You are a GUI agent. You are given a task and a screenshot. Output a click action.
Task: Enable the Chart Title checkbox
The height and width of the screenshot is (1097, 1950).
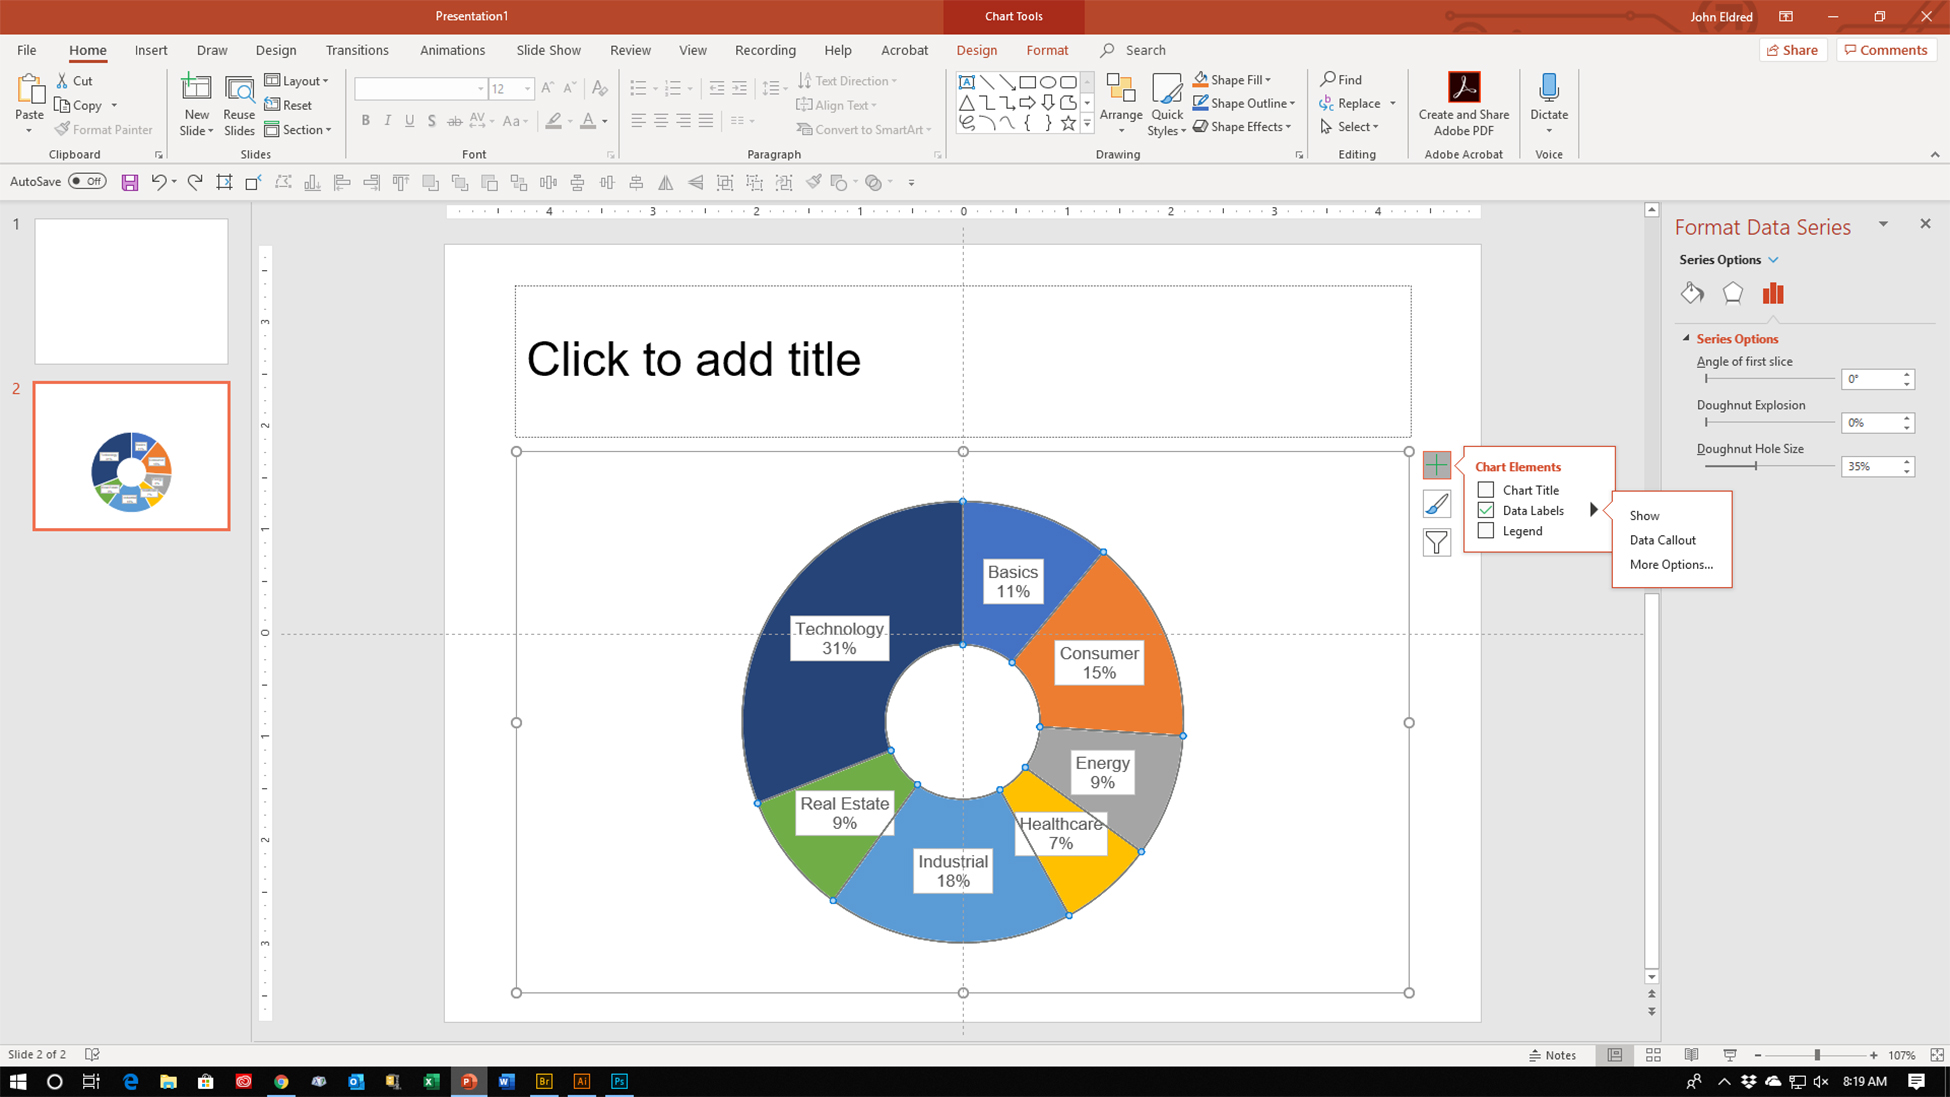pos(1486,490)
